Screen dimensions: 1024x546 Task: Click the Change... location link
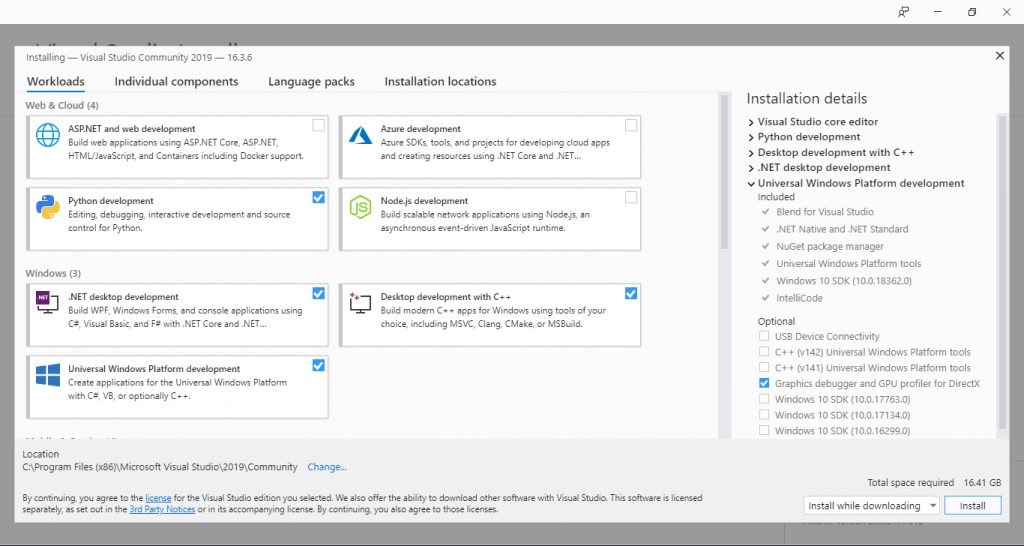pos(327,467)
